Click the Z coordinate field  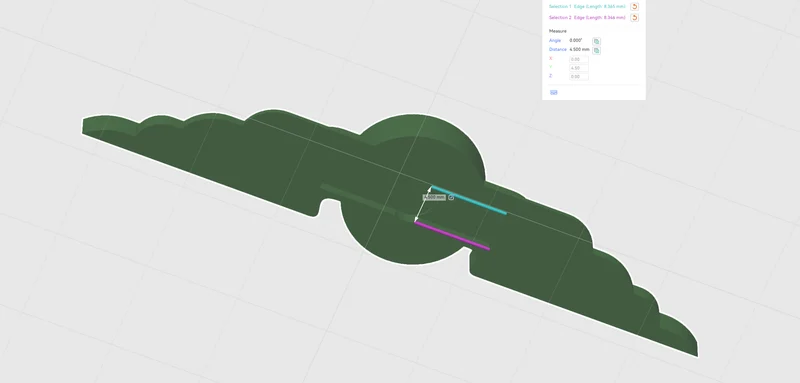pos(579,76)
